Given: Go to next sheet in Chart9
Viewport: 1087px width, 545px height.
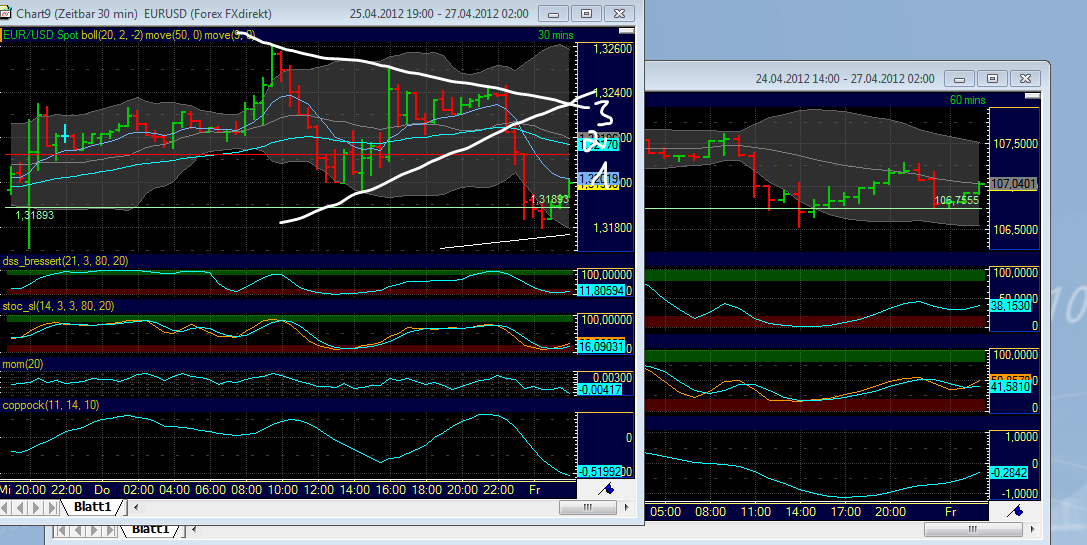Looking at the screenshot, I should click(36, 508).
